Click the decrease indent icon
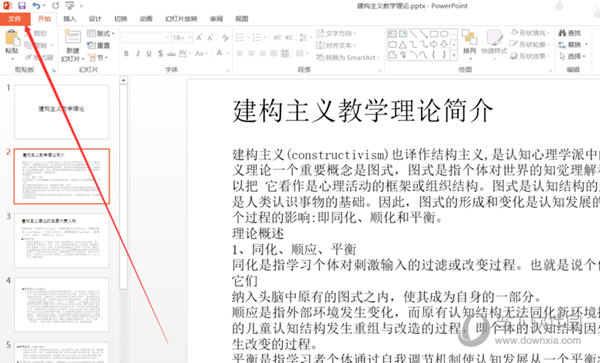The height and width of the screenshot is (363, 600). tap(278, 37)
